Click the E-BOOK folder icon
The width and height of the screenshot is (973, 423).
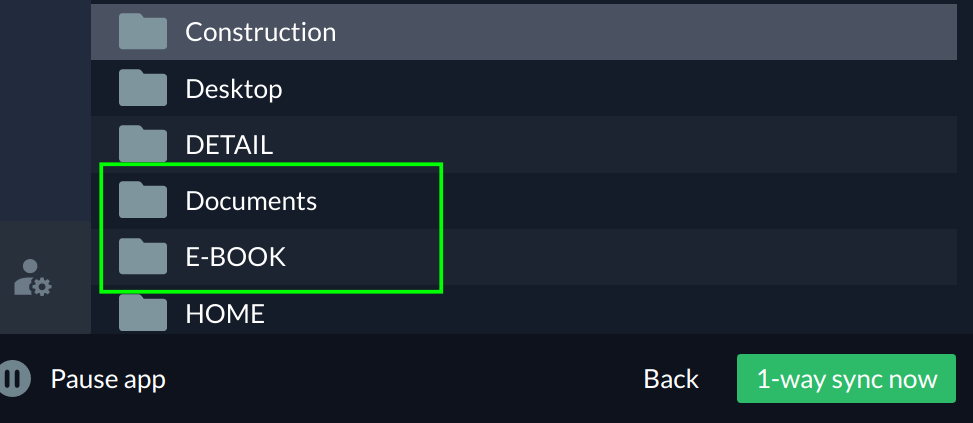click(142, 257)
